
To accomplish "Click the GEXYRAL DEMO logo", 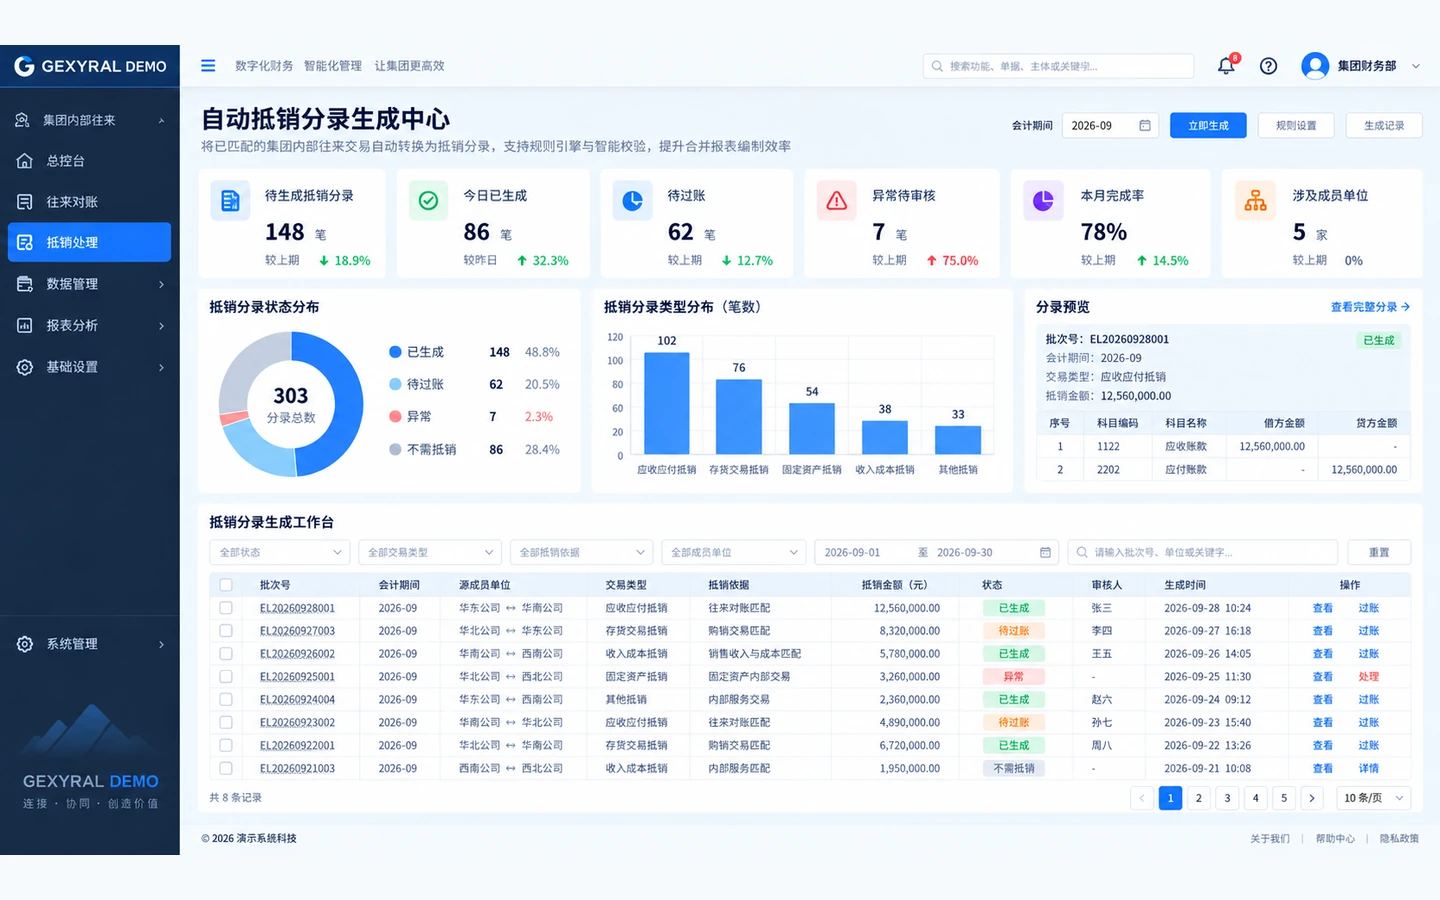I will click(x=90, y=66).
